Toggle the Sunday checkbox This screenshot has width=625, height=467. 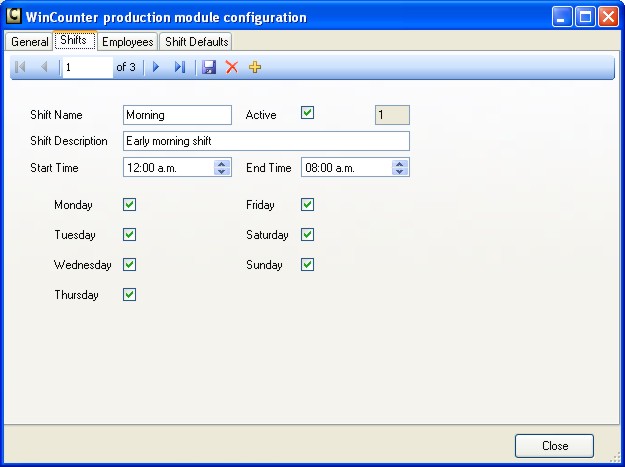click(307, 265)
